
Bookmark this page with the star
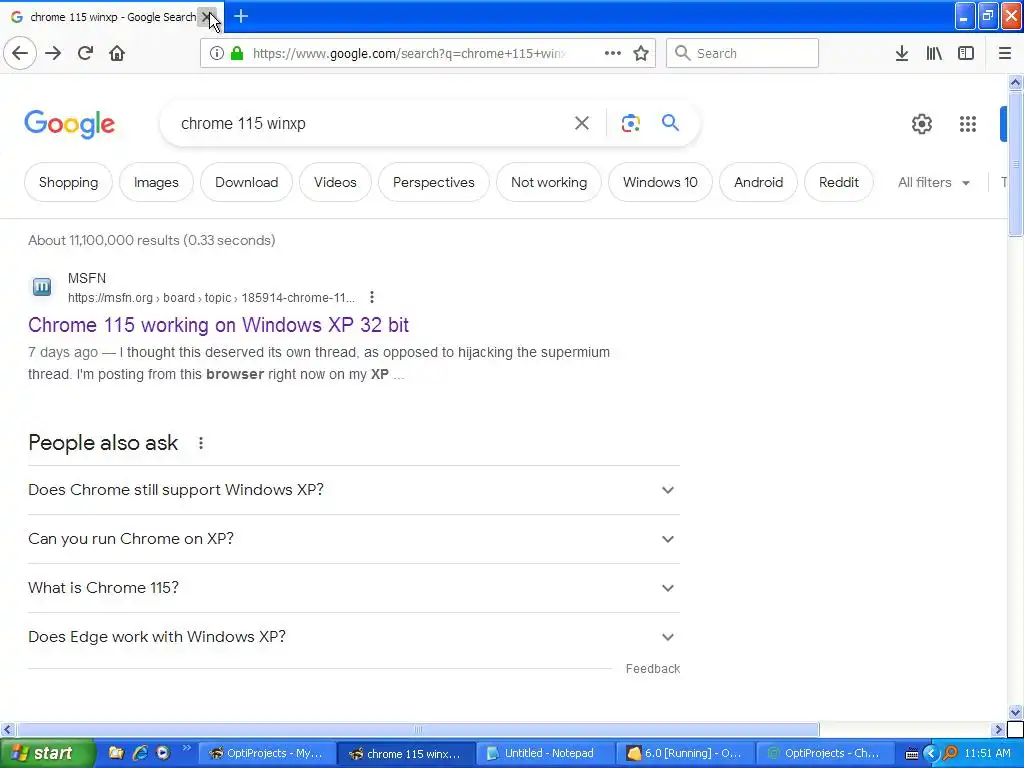[641, 53]
